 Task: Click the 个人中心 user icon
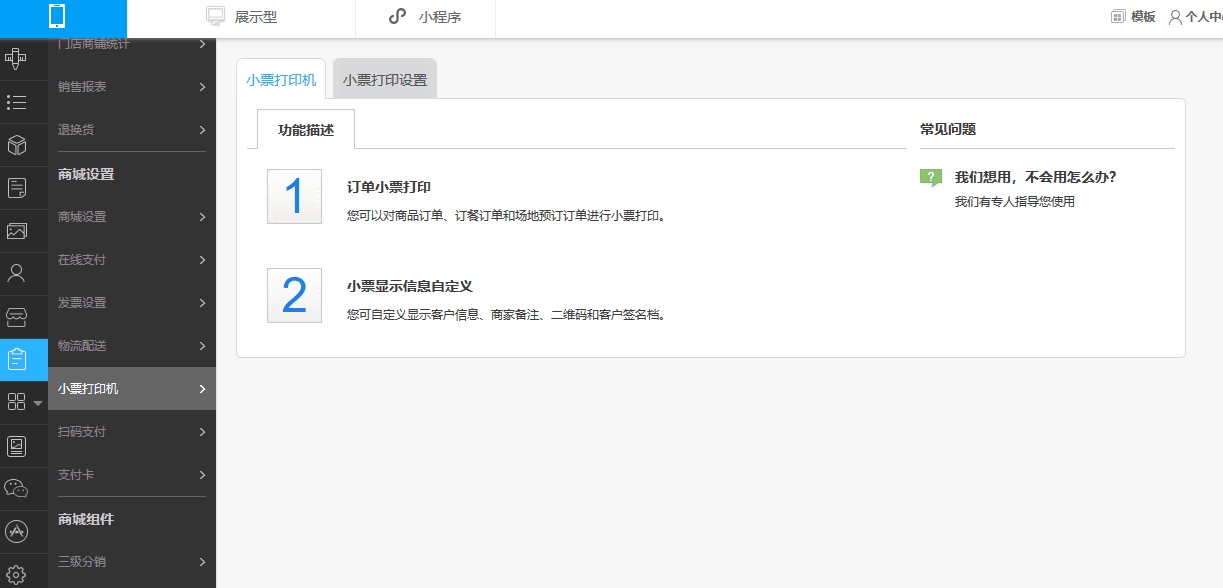[x=1175, y=17]
